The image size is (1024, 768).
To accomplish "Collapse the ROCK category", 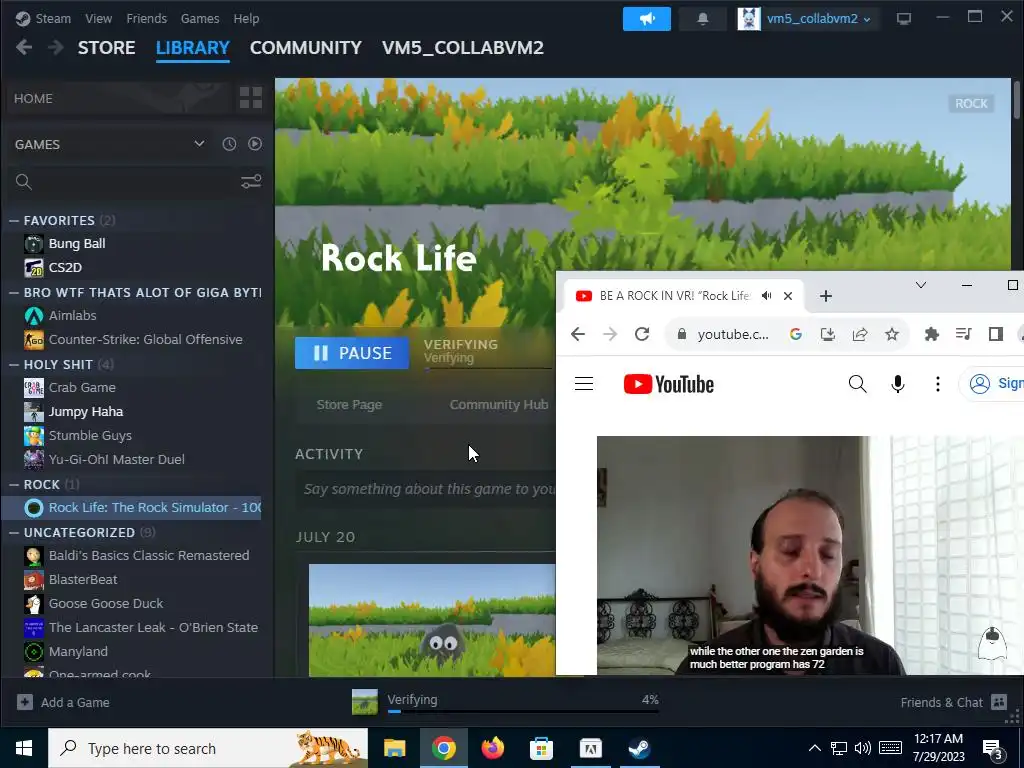I will pyautogui.click(x=14, y=485).
